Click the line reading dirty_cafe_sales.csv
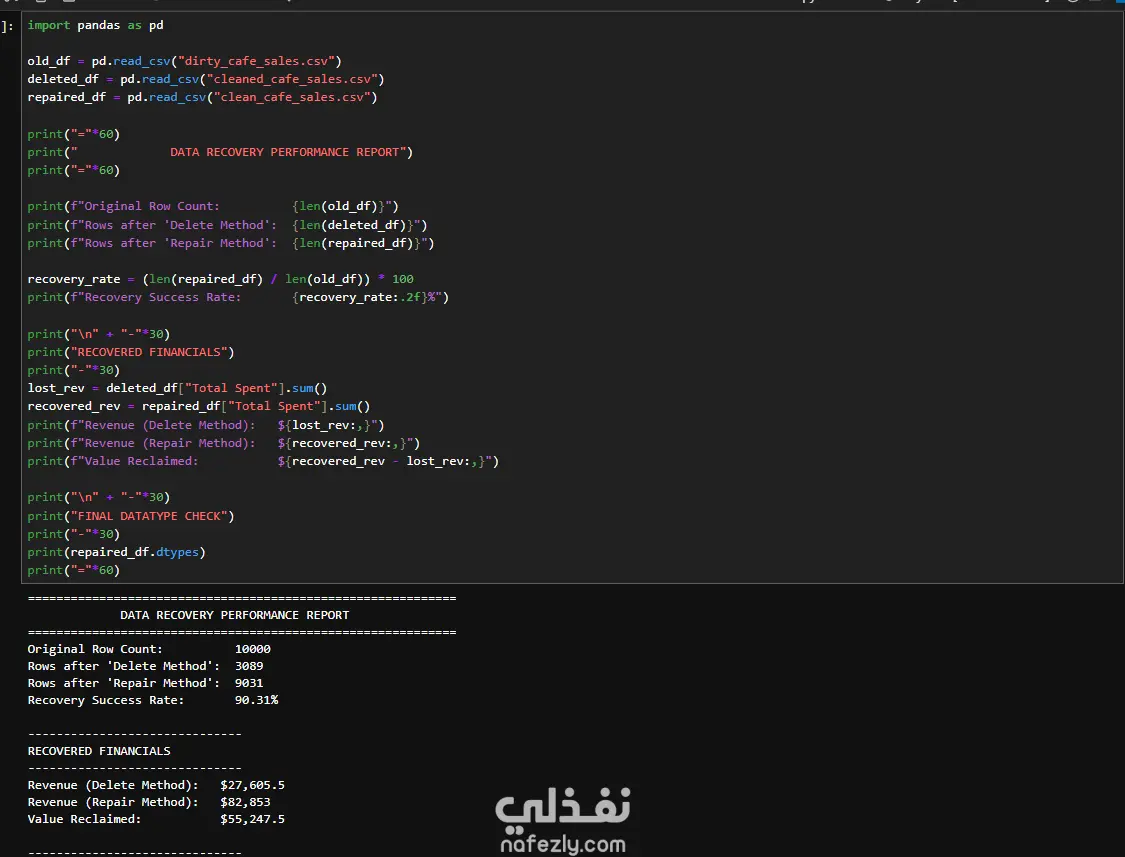The height and width of the screenshot is (857, 1125). tap(184, 61)
